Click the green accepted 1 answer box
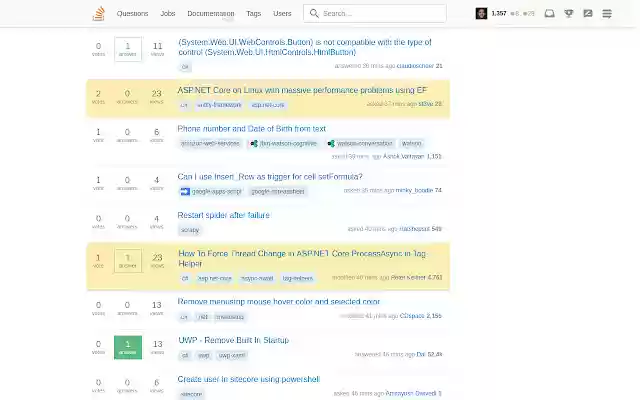Viewport: 640px width, 400px height. (x=128, y=347)
